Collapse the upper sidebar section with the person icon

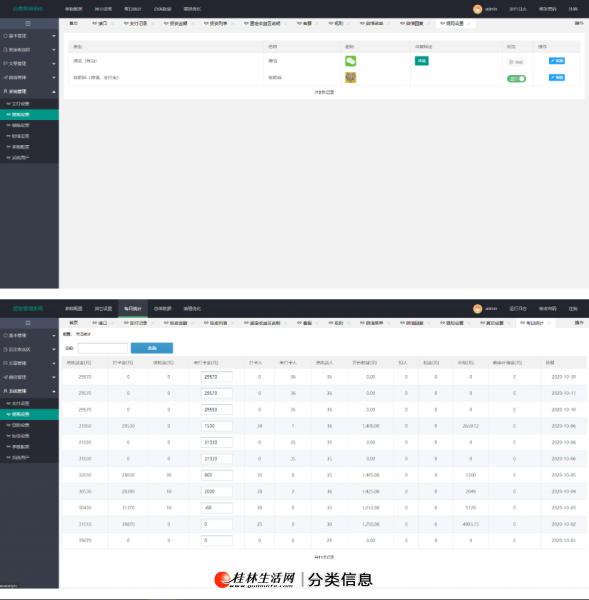[x=29, y=91]
